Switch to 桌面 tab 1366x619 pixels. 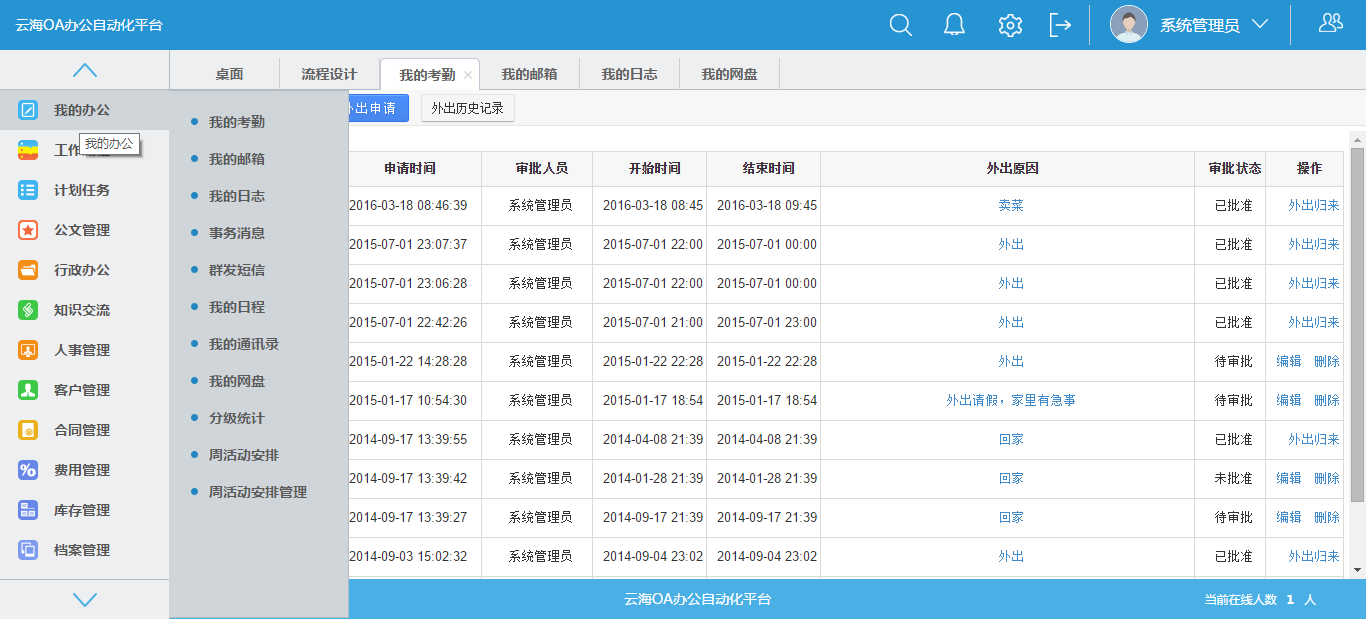coord(229,74)
